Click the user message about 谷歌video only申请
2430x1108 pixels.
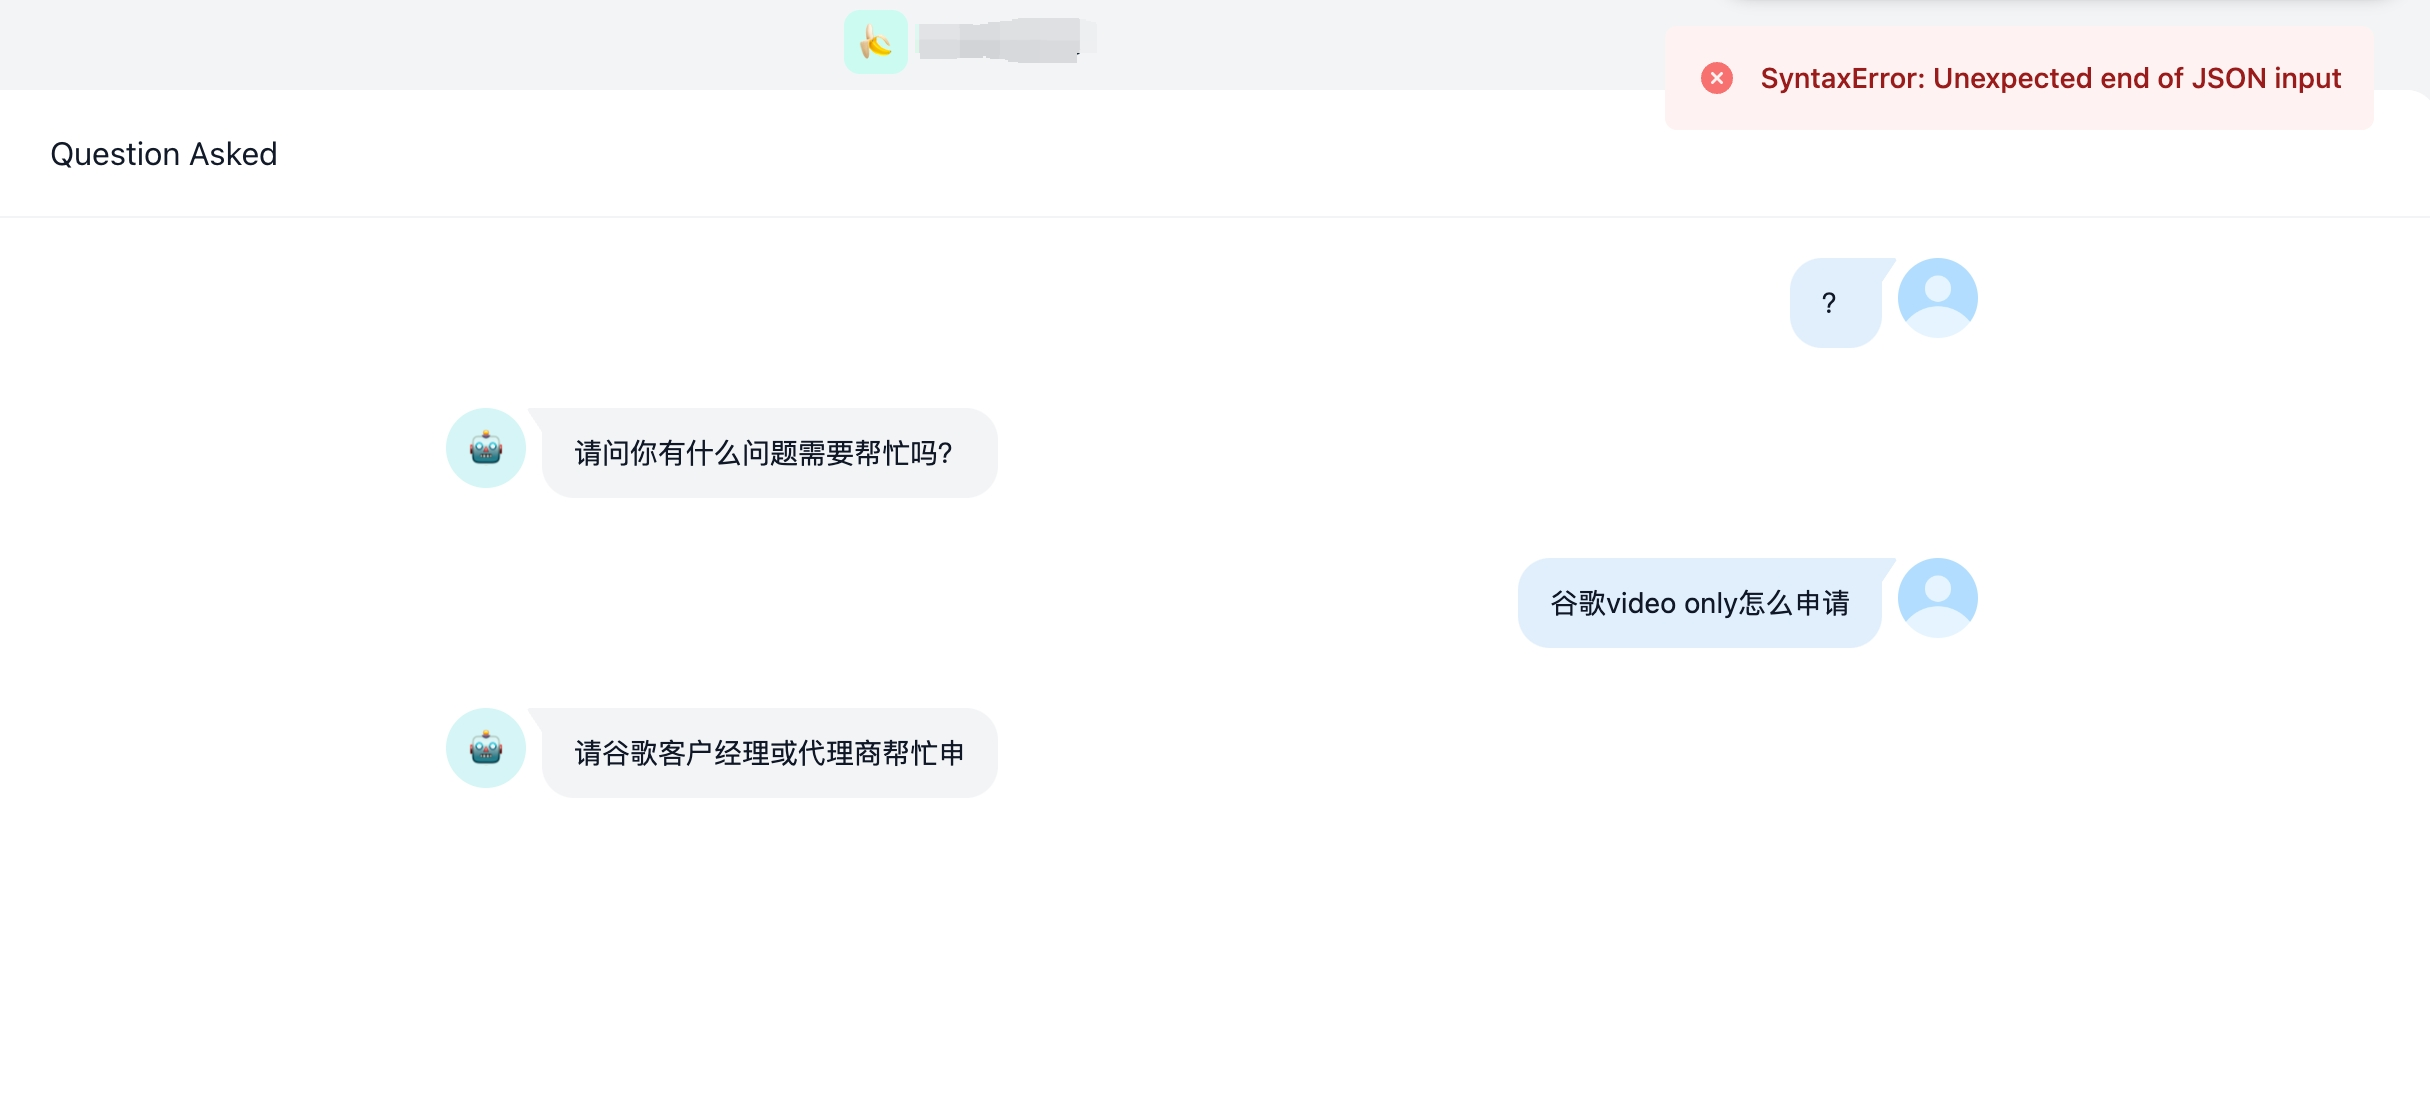(x=1699, y=602)
